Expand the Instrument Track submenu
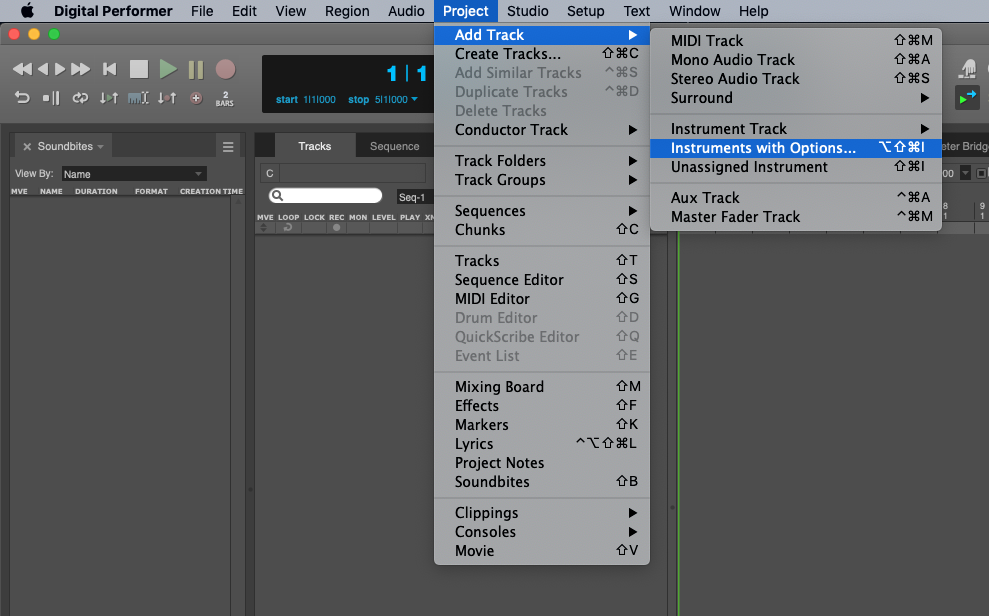The height and width of the screenshot is (616, 989). [x=796, y=129]
